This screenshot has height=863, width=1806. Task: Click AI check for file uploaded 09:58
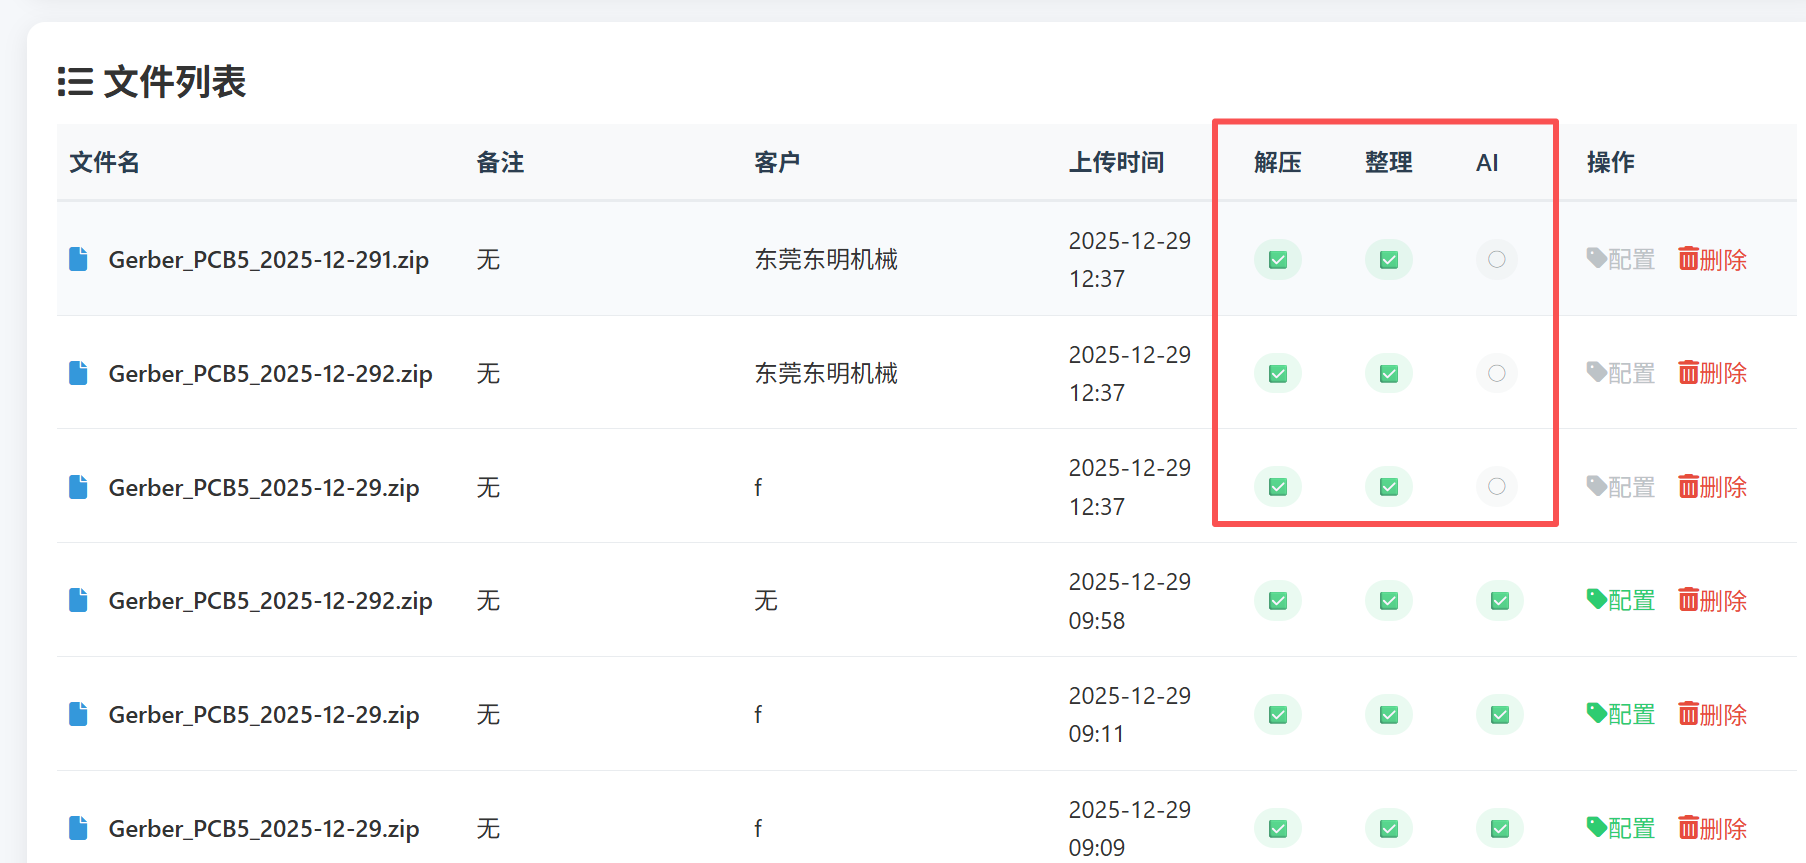(1500, 601)
